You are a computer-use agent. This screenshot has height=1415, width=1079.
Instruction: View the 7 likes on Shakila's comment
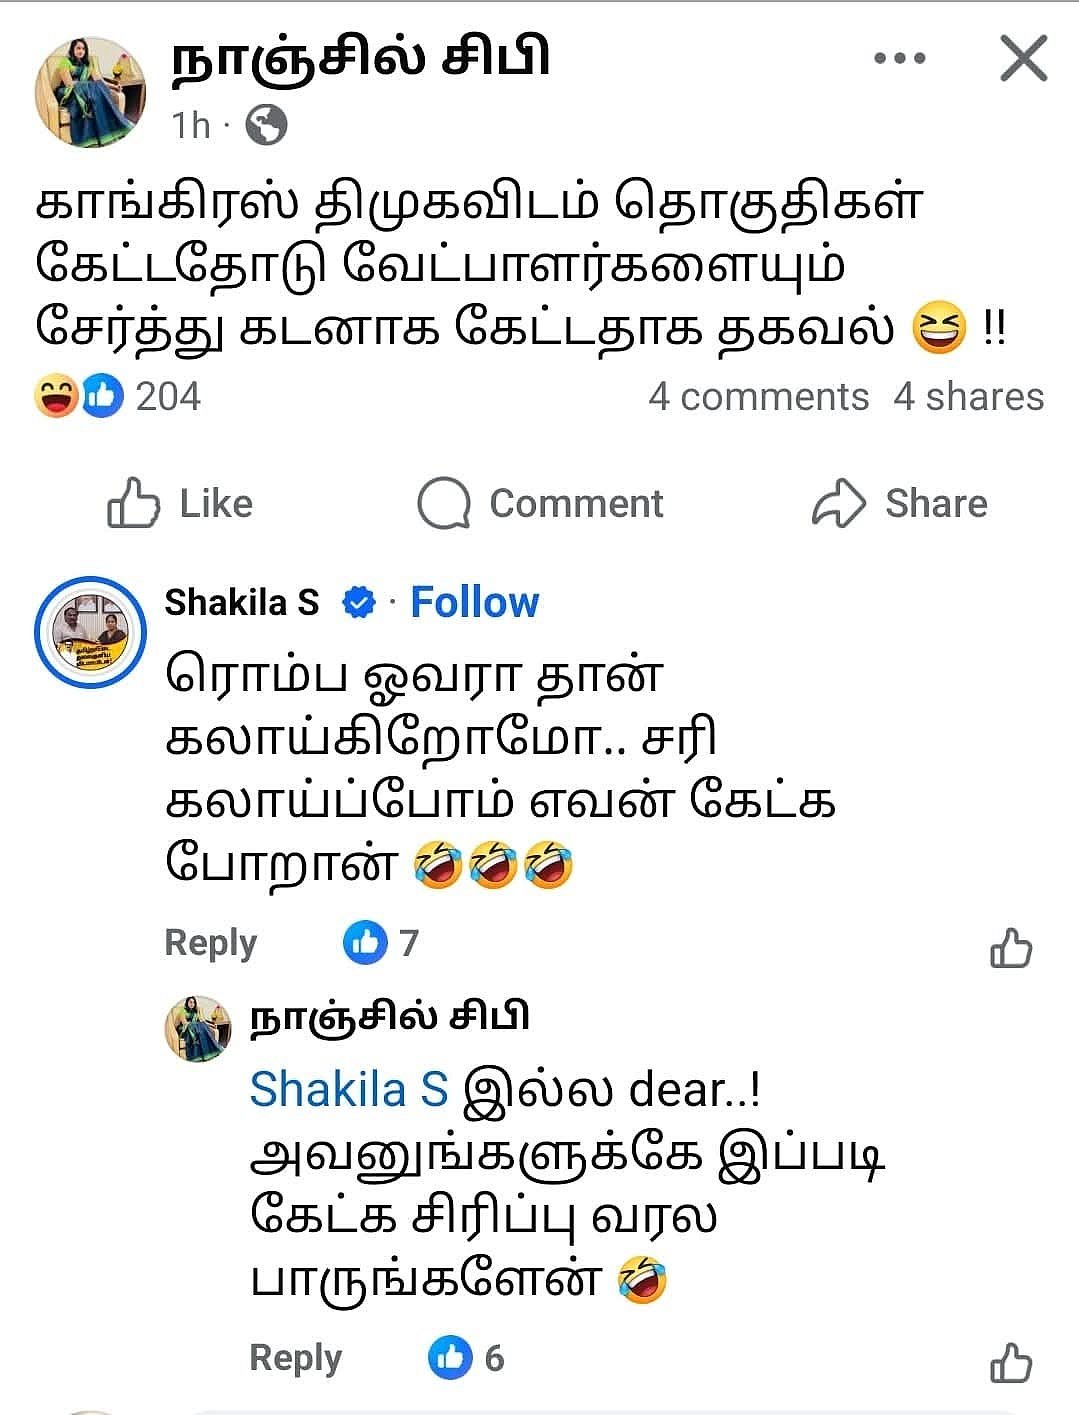(x=381, y=942)
